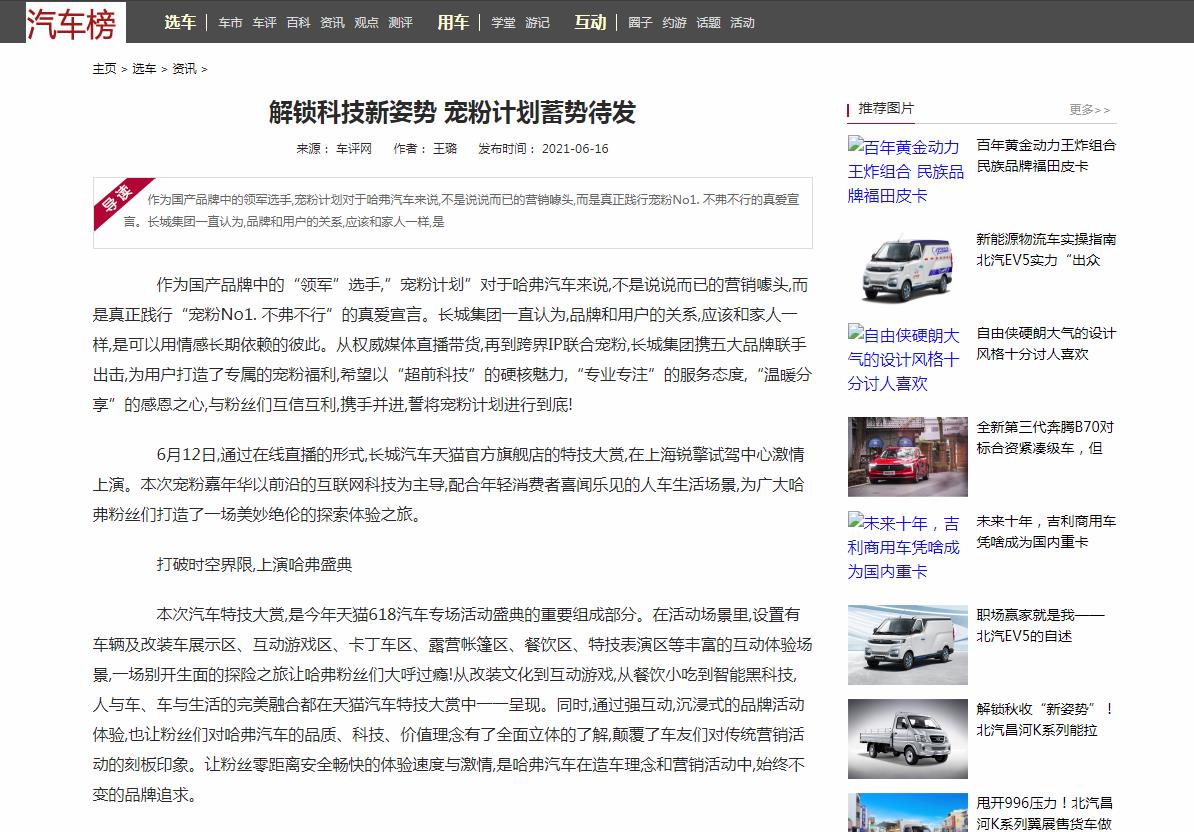
Task: Open the article link 百年黄金动力王炸组合 民族品牌福田皮卡
Action: tap(1046, 155)
